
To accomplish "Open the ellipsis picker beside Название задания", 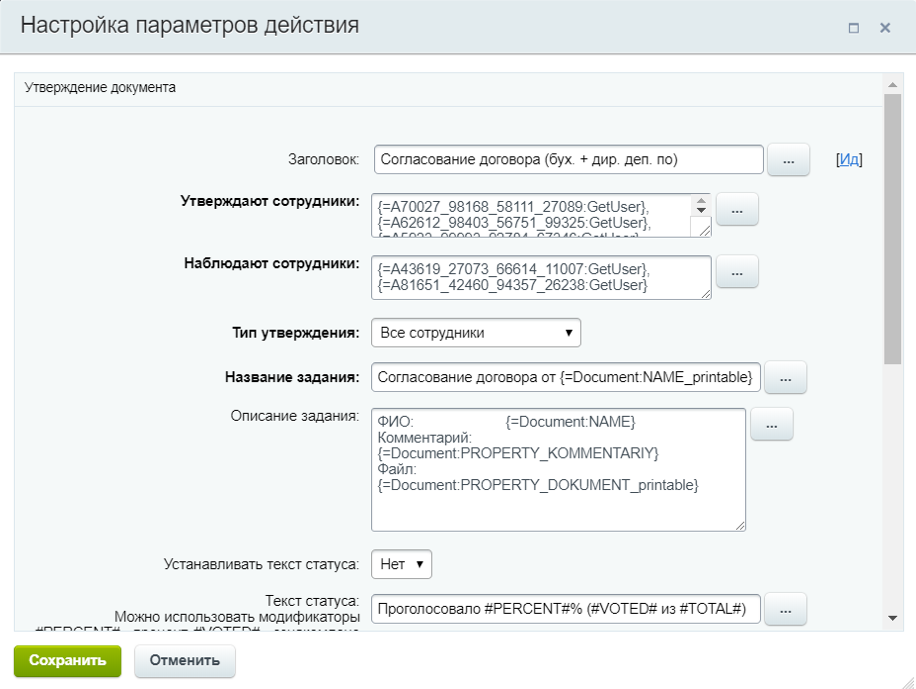I will coord(785,378).
